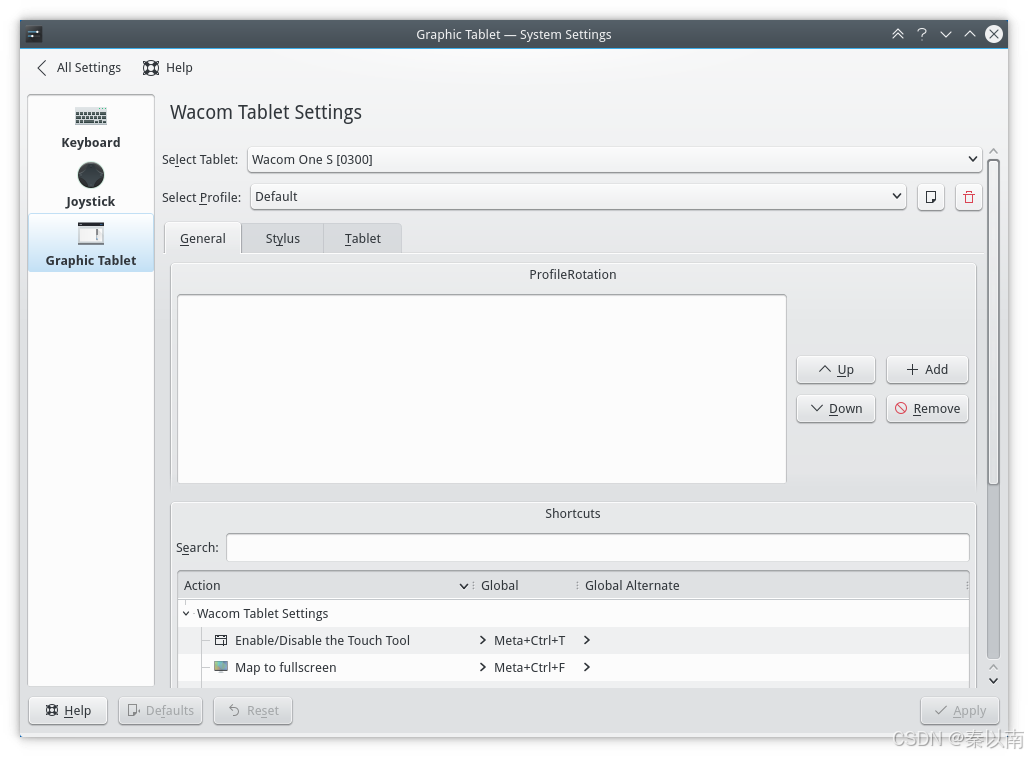Viewport: 1028px width, 757px height.
Task: Click the scrollbar up arrow at top
Action: (993, 151)
